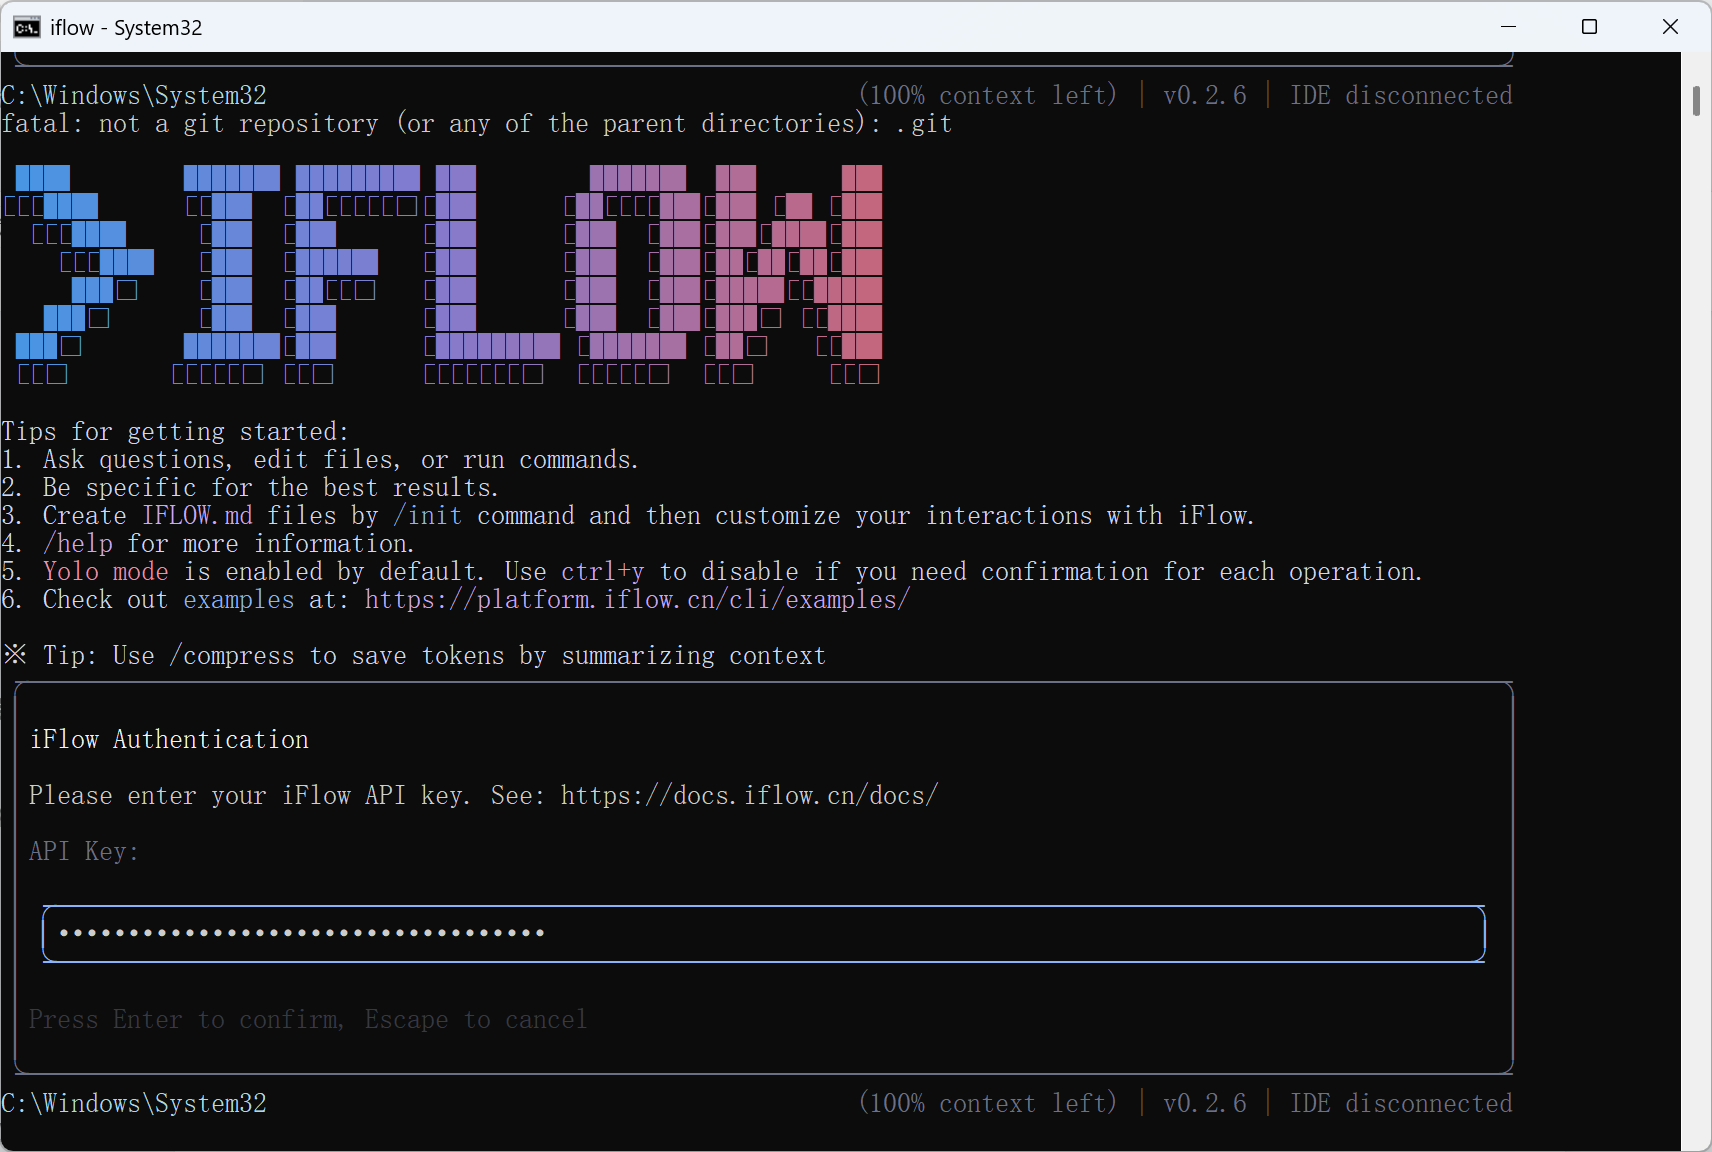Viewport: 1712px width, 1152px height.
Task: Click the 'ctrl+y' shortcut text
Action: coord(602,572)
